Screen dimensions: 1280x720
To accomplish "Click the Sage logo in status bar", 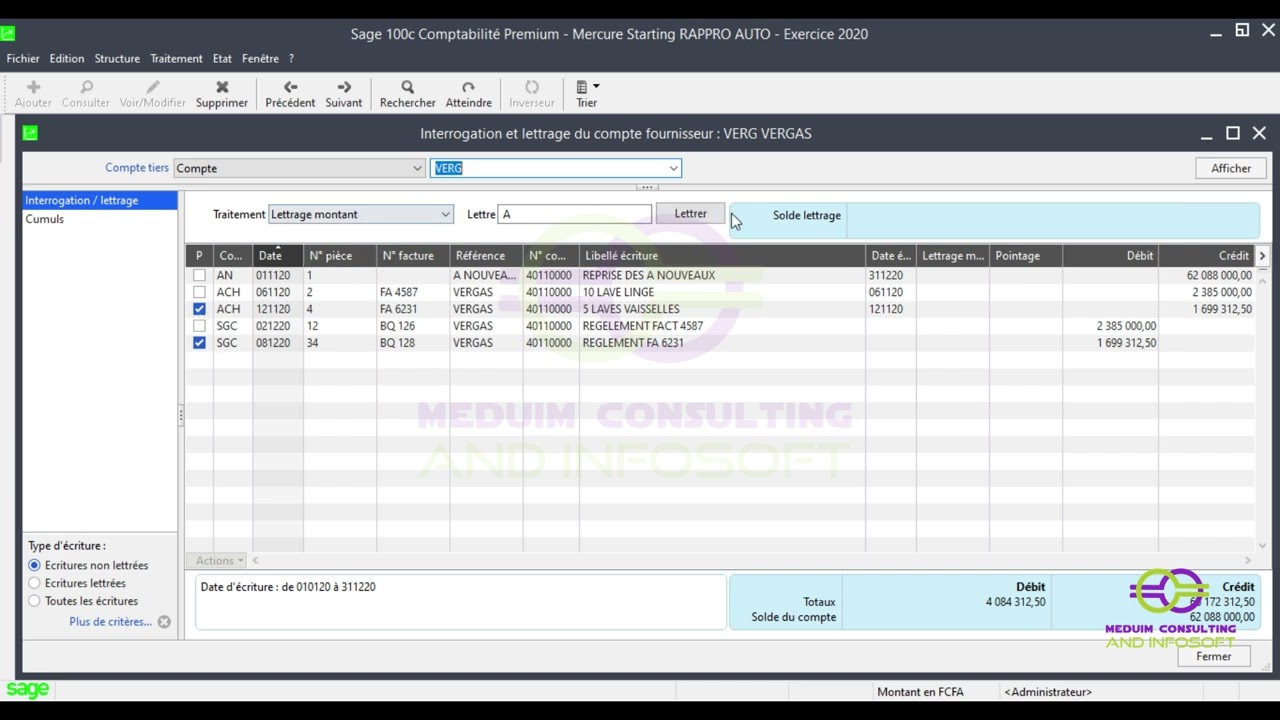I will click(x=28, y=690).
